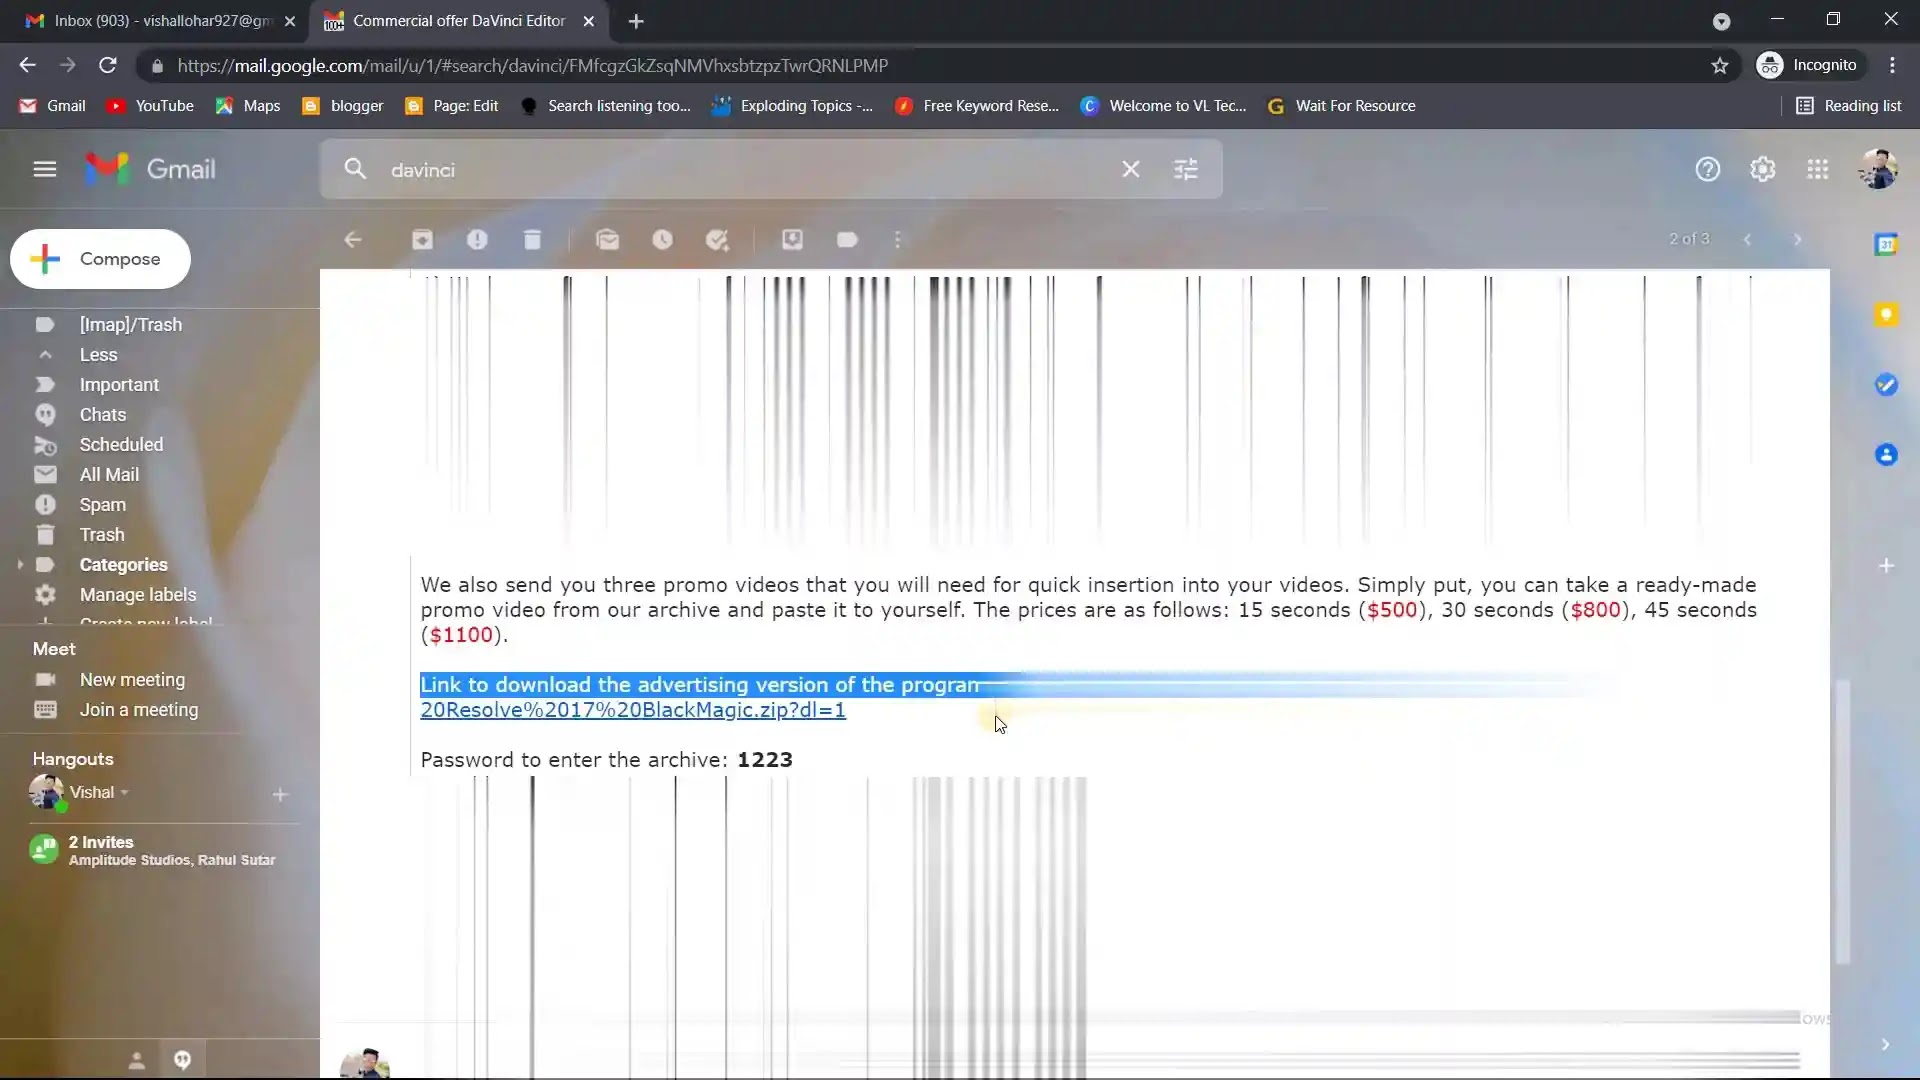Show search options filter sliders

(x=1185, y=170)
